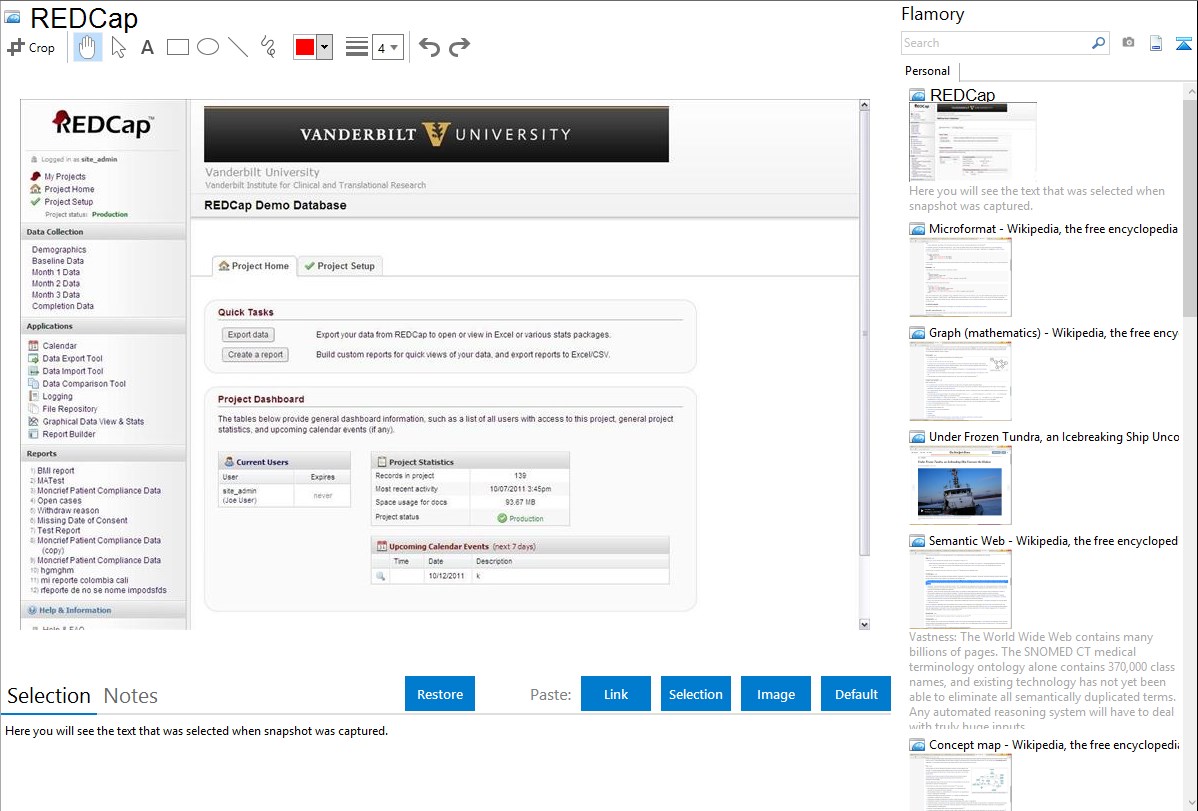Select the Crop tool
This screenshot has height=811, width=1198.
click(31, 47)
